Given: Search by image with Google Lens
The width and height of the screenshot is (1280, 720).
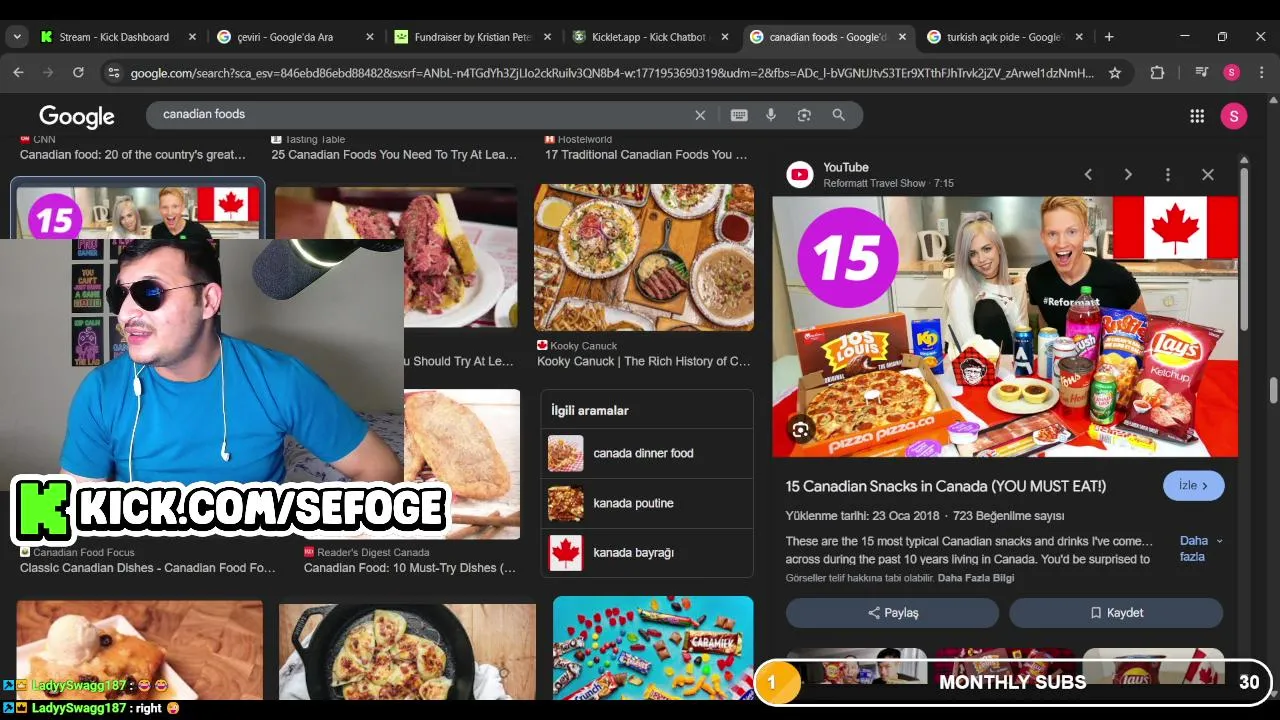Looking at the screenshot, I should [804, 115].
